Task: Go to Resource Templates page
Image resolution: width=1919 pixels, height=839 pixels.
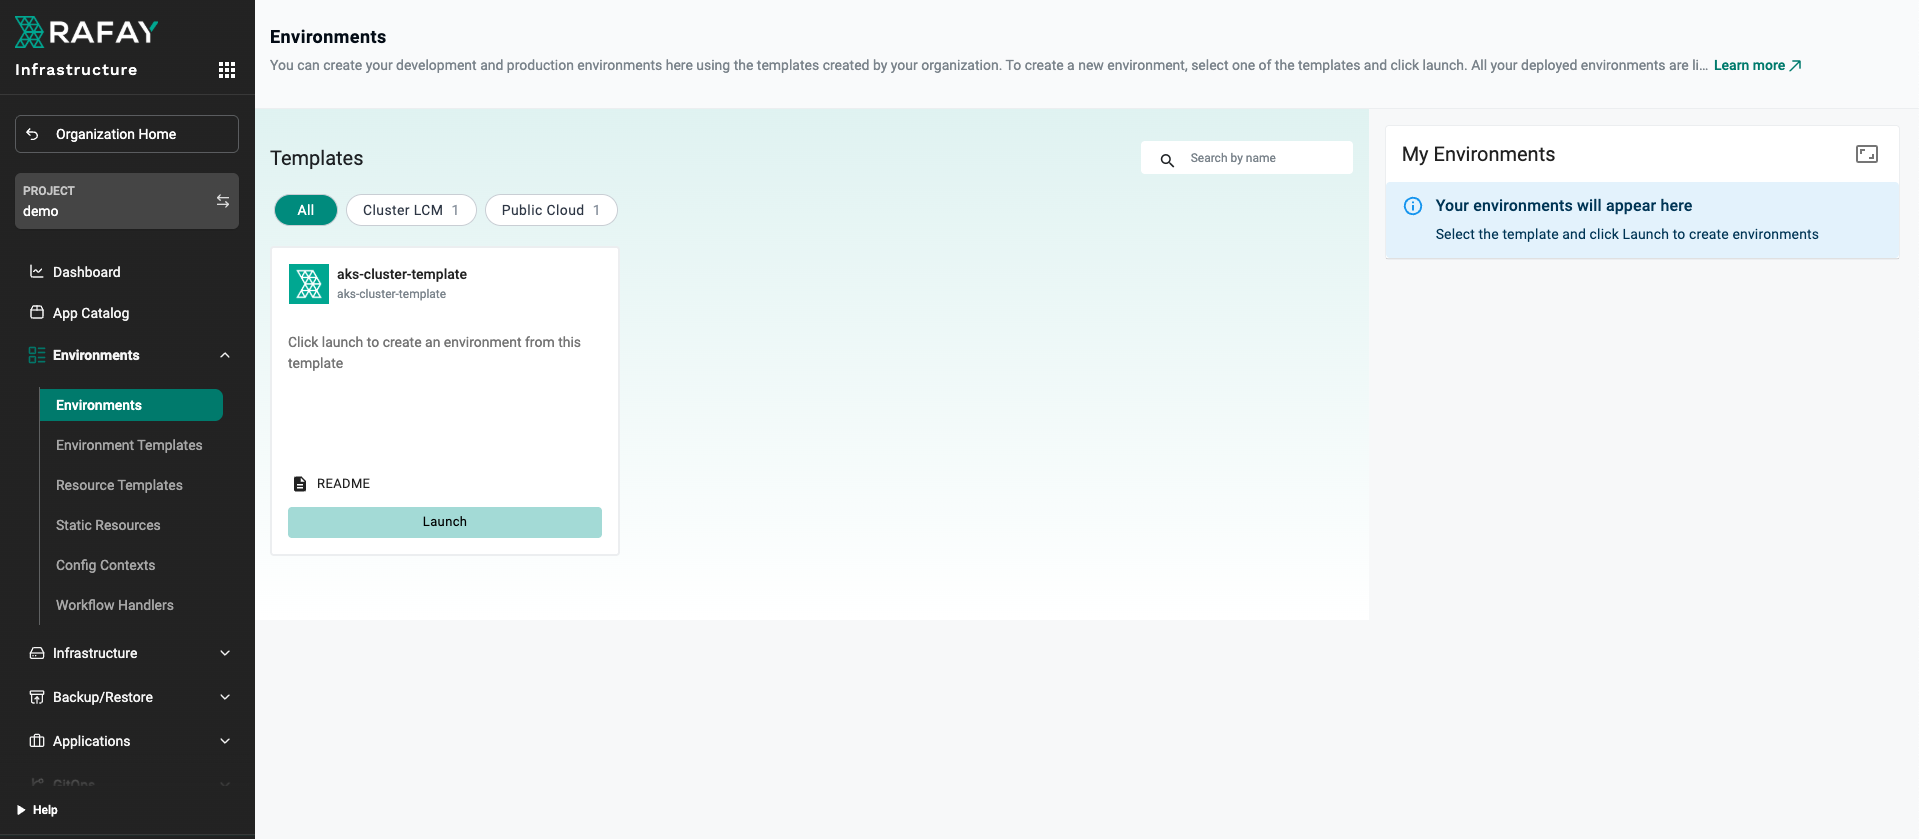Action: [x=119, y=485]
